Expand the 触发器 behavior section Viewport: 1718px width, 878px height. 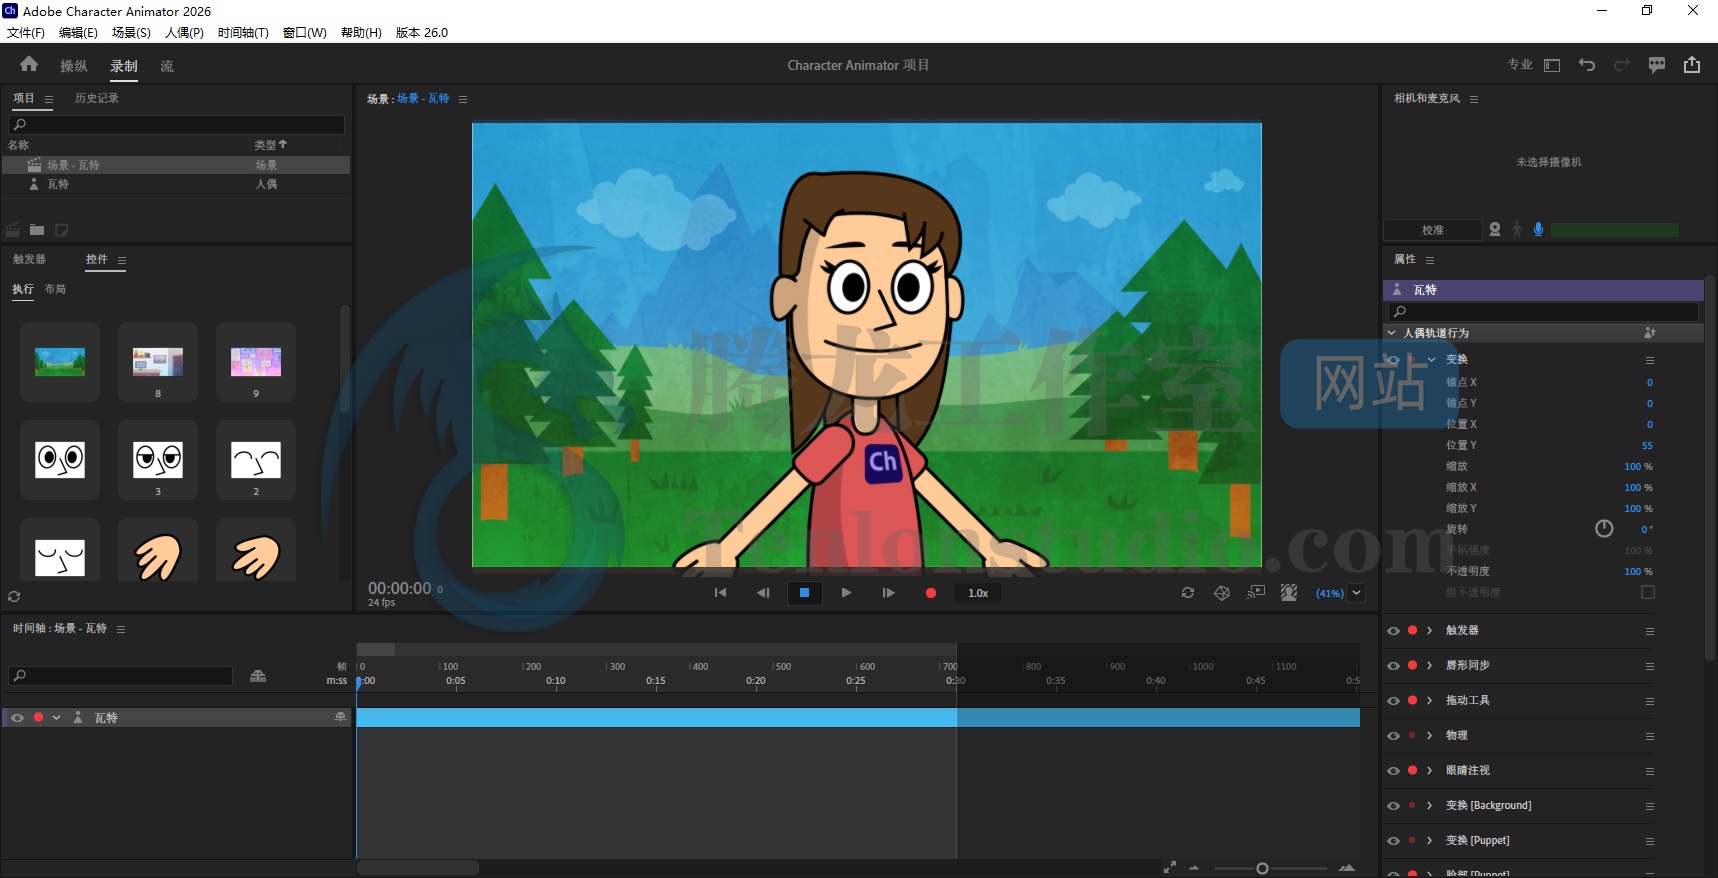tap(1429, 631)
